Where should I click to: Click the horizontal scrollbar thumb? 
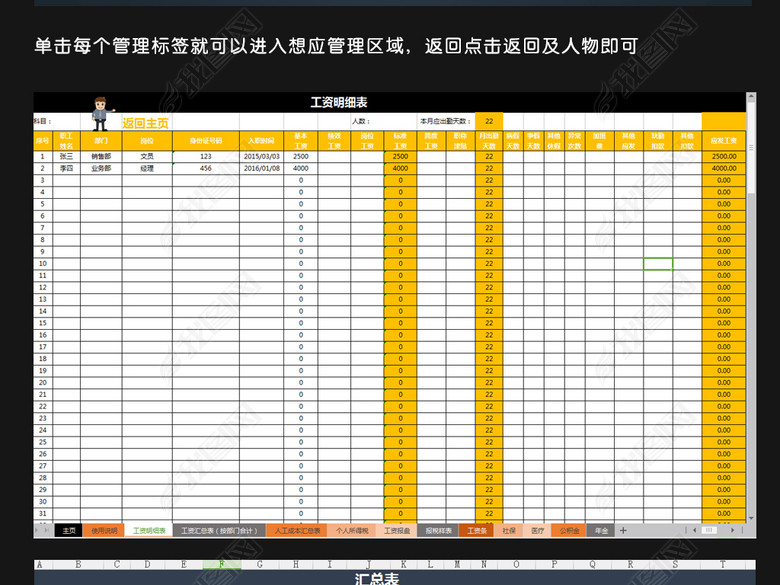pyautogui.click(x=709, y=530)
